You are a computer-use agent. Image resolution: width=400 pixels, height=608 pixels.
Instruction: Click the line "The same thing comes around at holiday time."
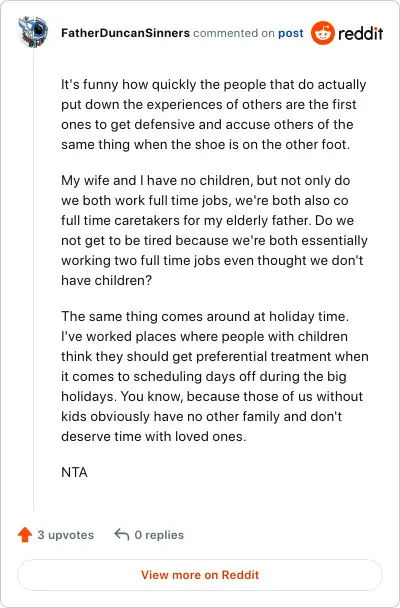pos(205,316)
